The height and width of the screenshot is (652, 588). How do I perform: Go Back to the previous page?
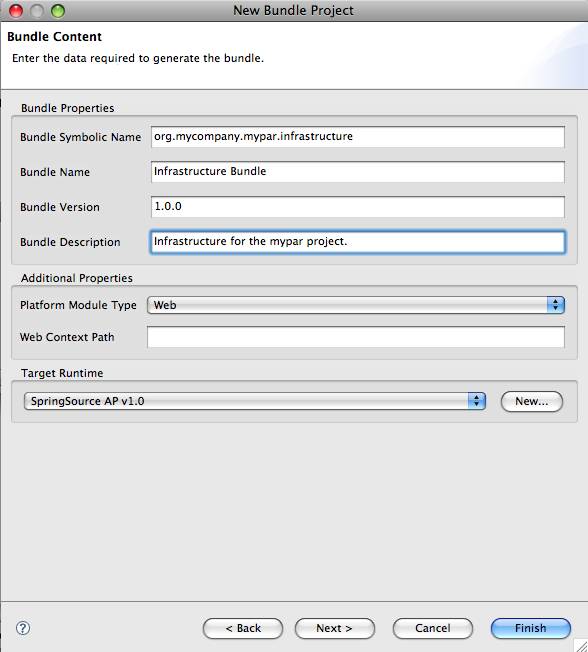coord(243,628)
